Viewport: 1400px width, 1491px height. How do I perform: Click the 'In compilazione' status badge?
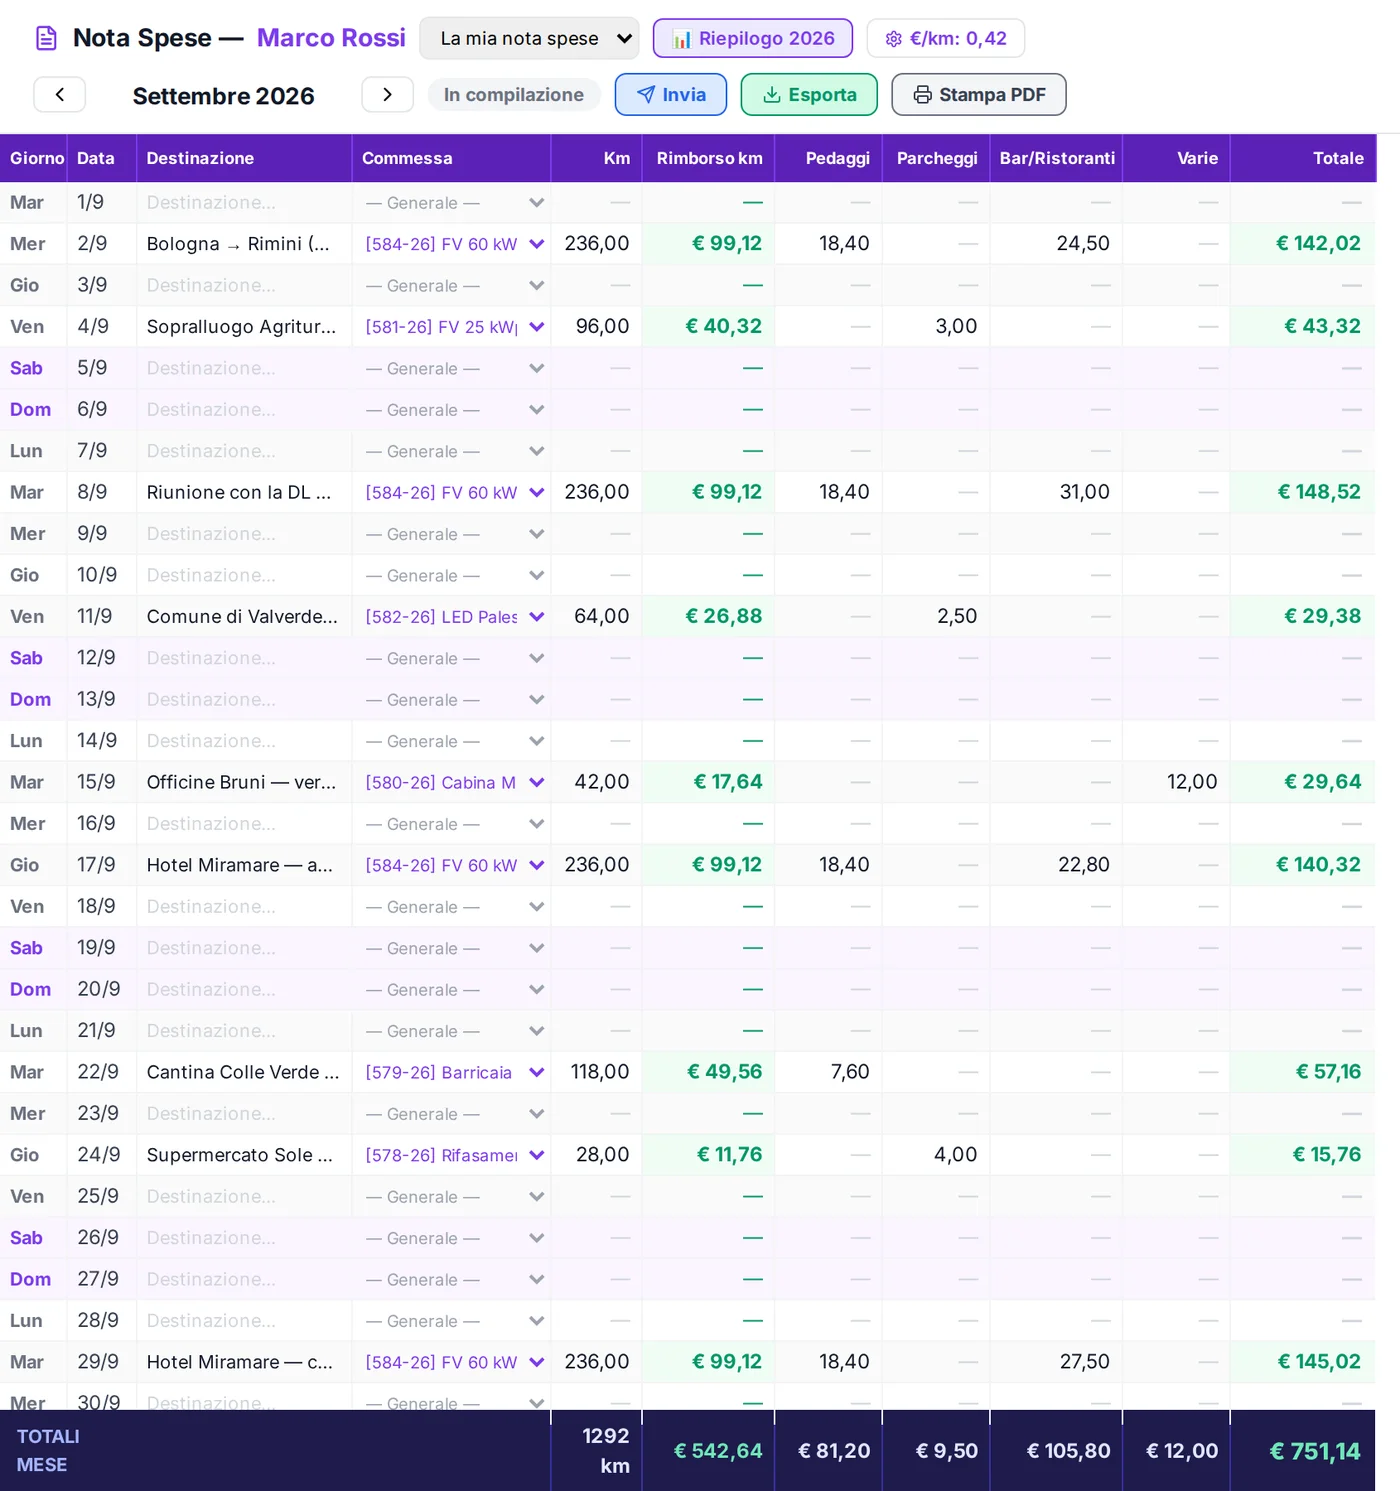coord(514,95)
